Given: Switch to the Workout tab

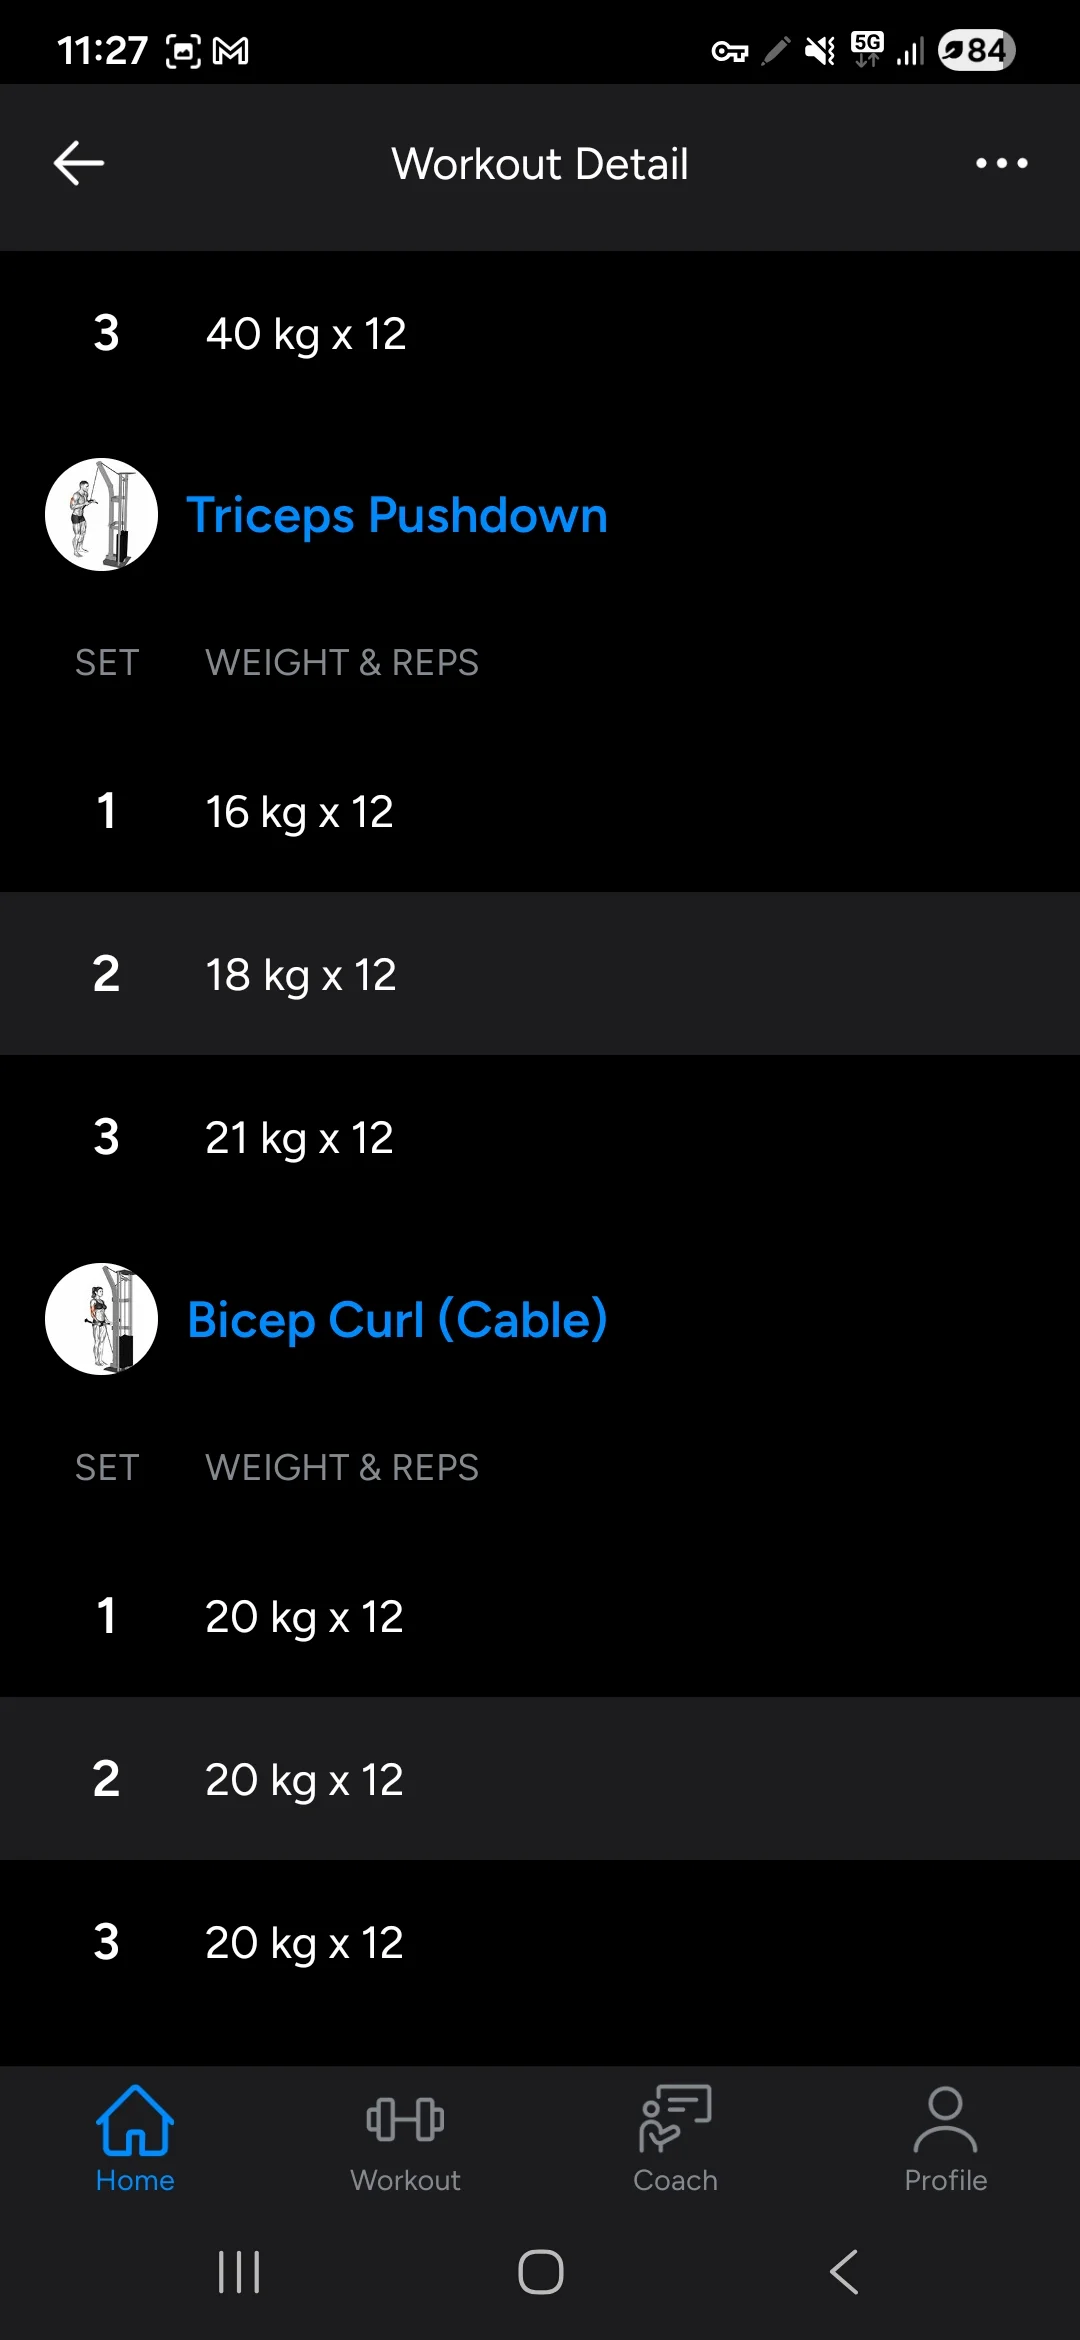Looking at the screenshot, I should tap(405, 2139).
